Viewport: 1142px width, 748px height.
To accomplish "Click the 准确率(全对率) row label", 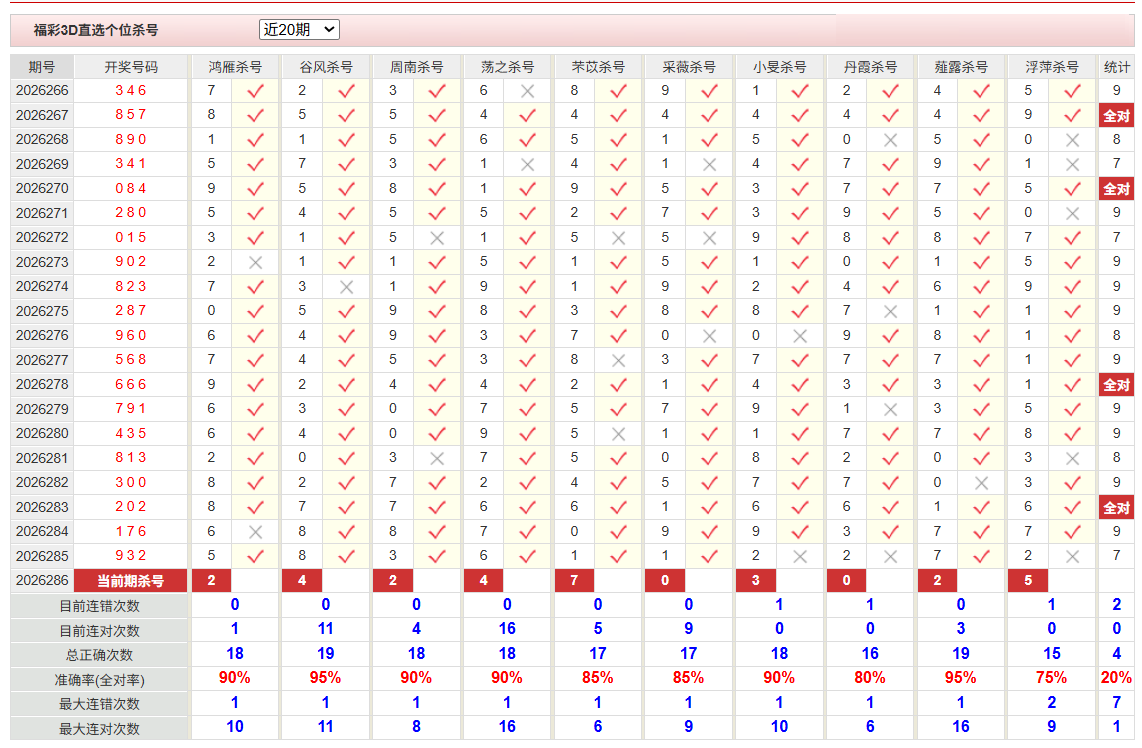I will click(99, 680).
